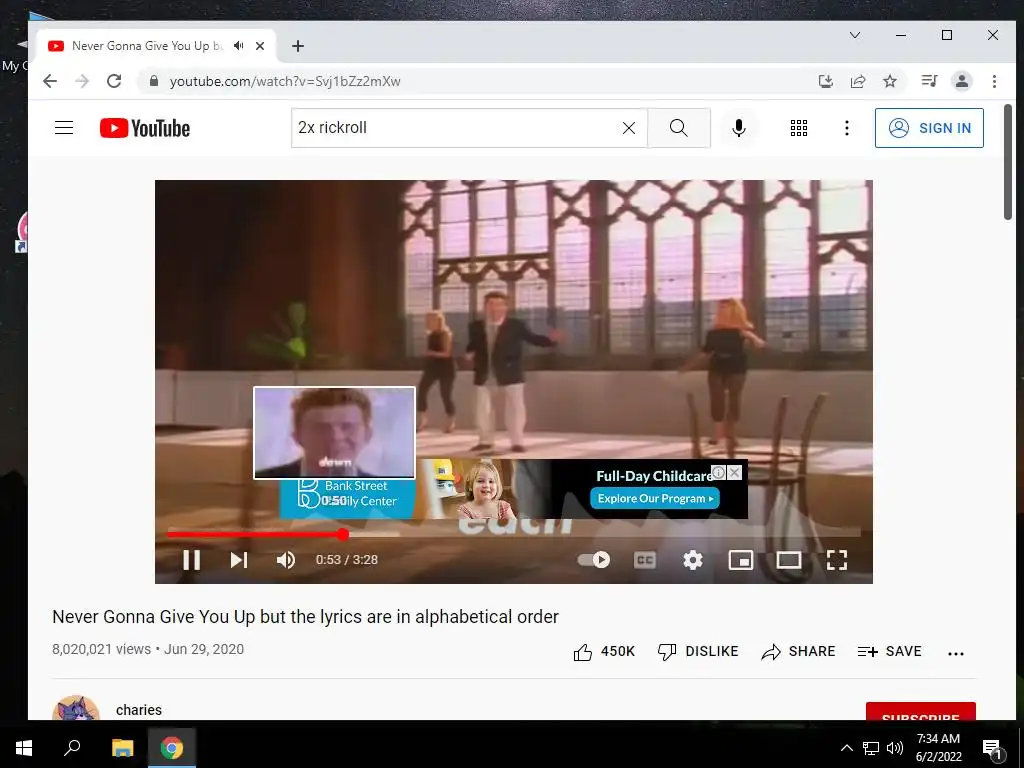Go back in the browser
This screenshot has height=768, width=1024.
click(x=50, y=81)
